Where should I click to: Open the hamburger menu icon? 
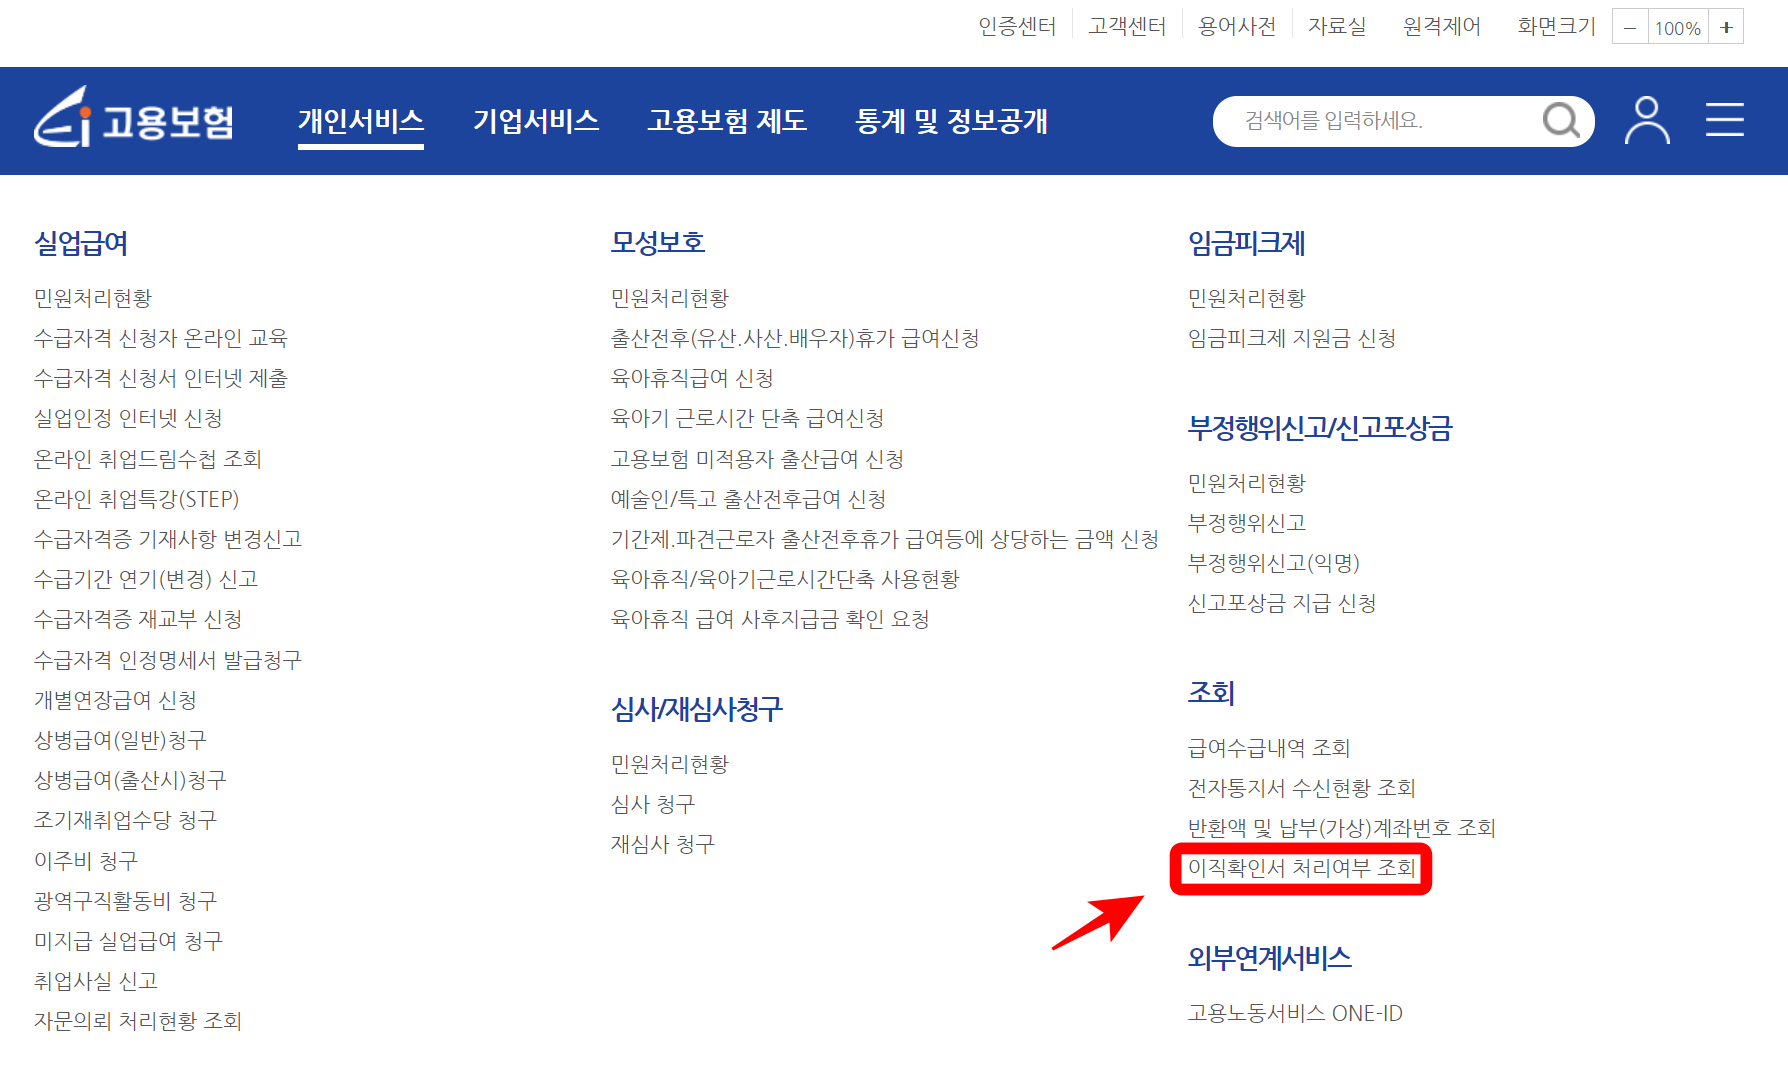pos(1725,120)
